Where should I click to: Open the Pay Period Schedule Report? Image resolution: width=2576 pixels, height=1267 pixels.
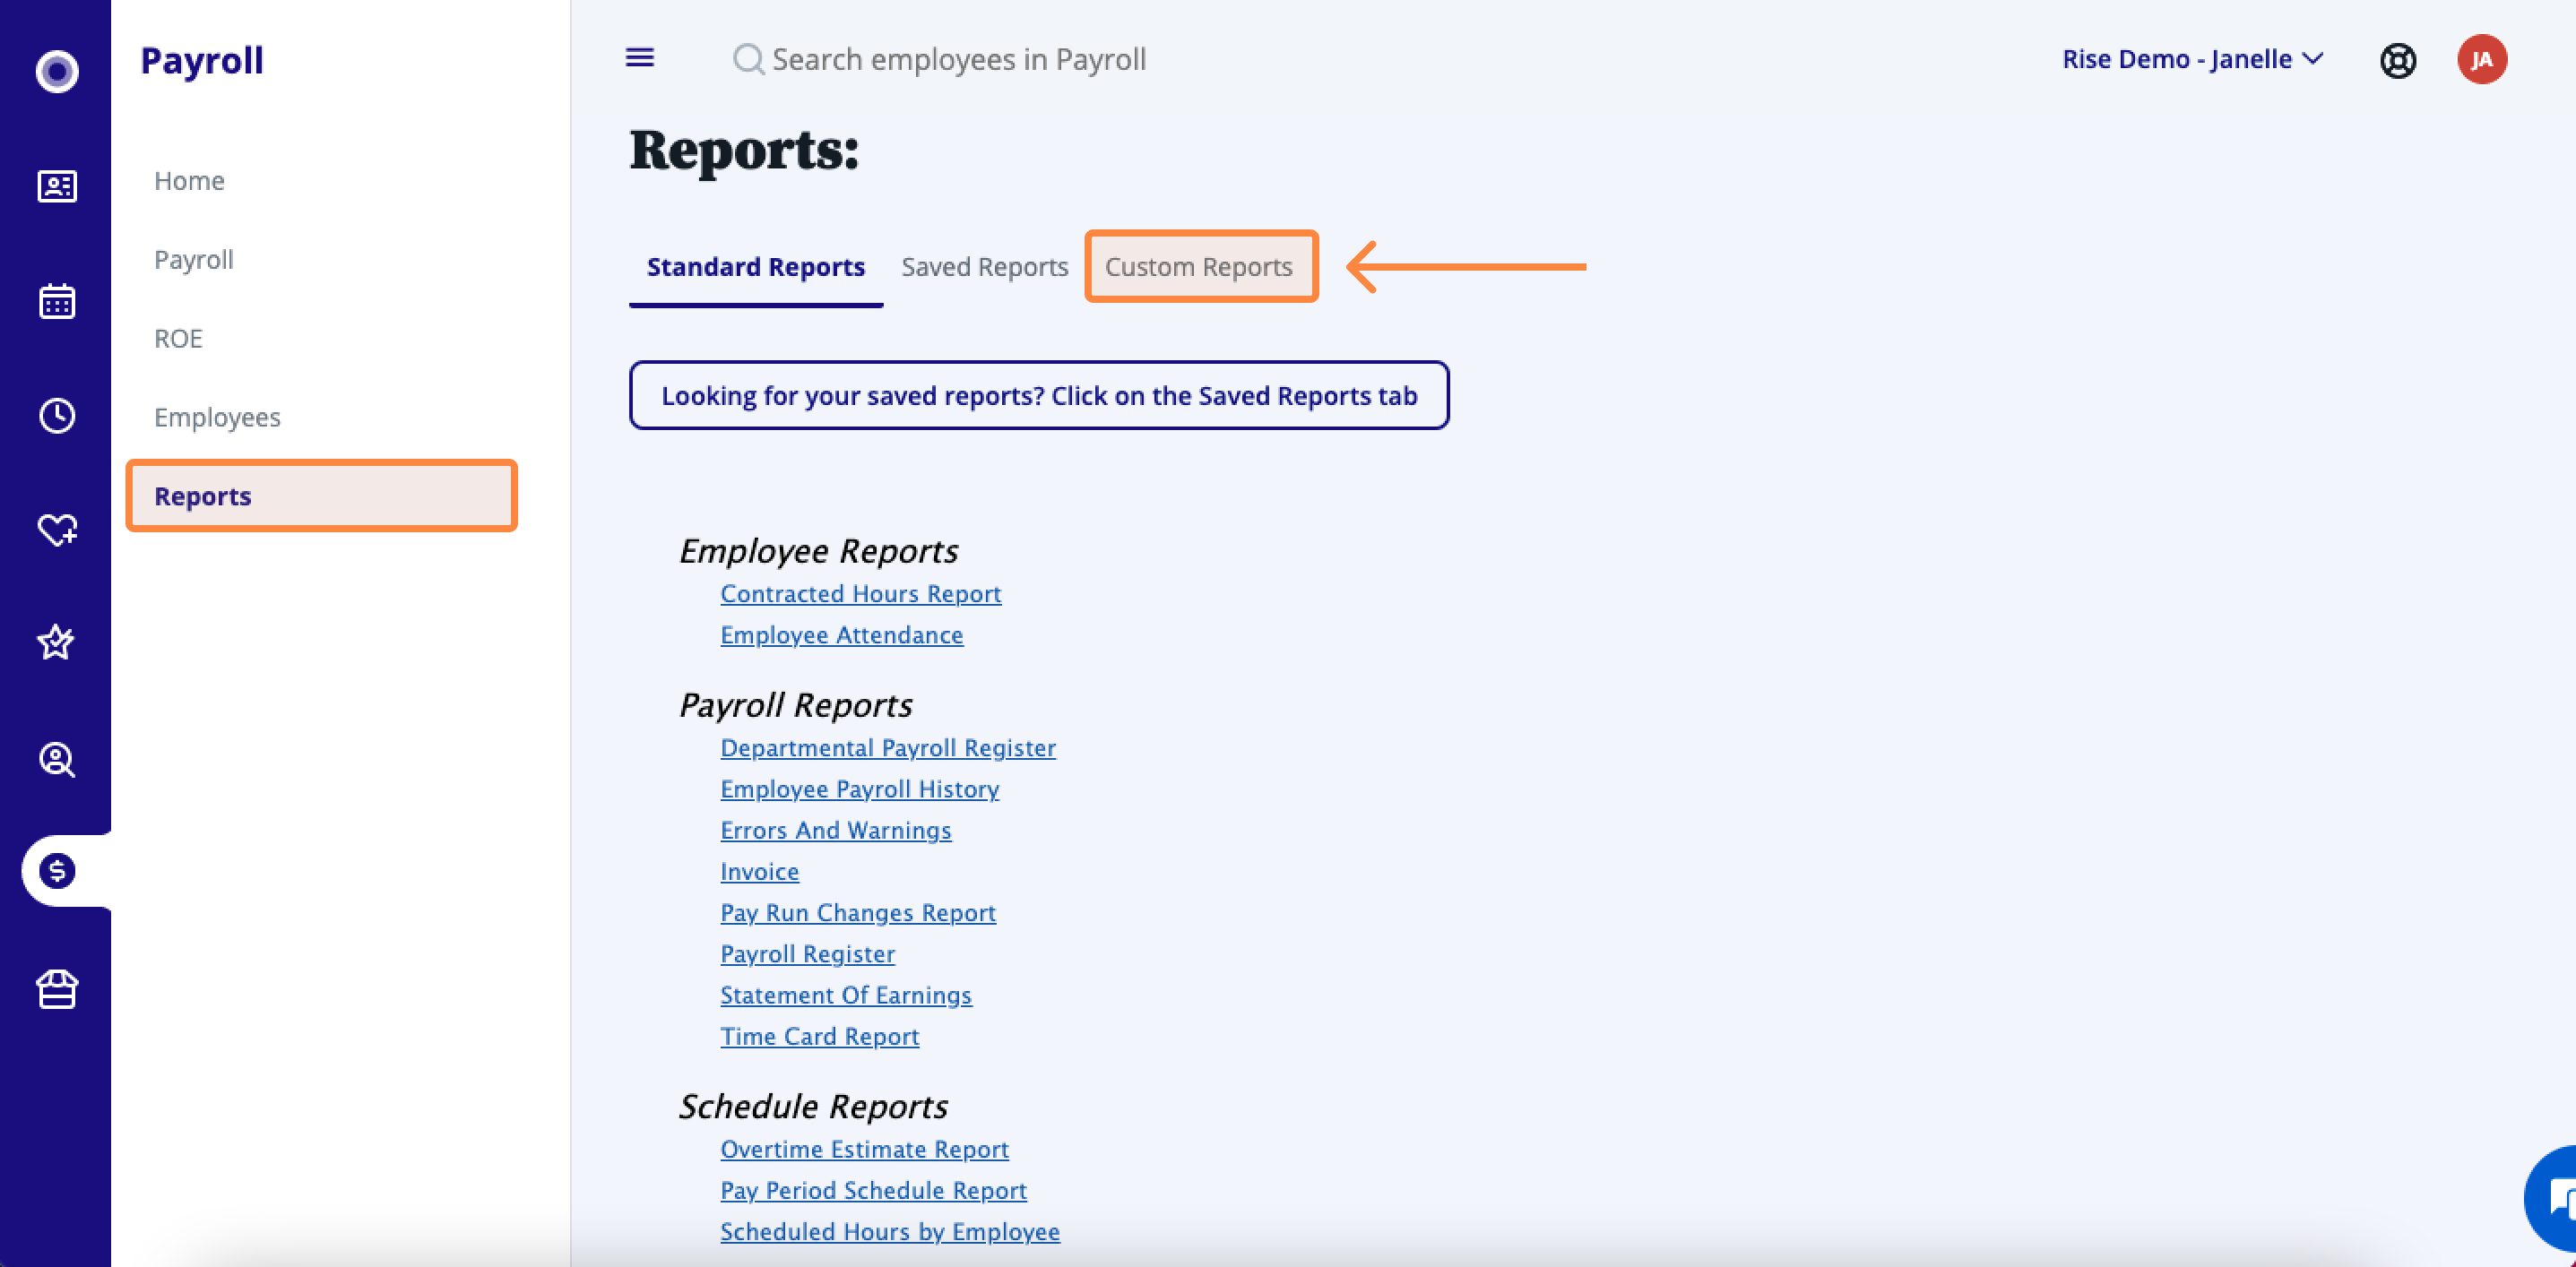(874, 1190)
